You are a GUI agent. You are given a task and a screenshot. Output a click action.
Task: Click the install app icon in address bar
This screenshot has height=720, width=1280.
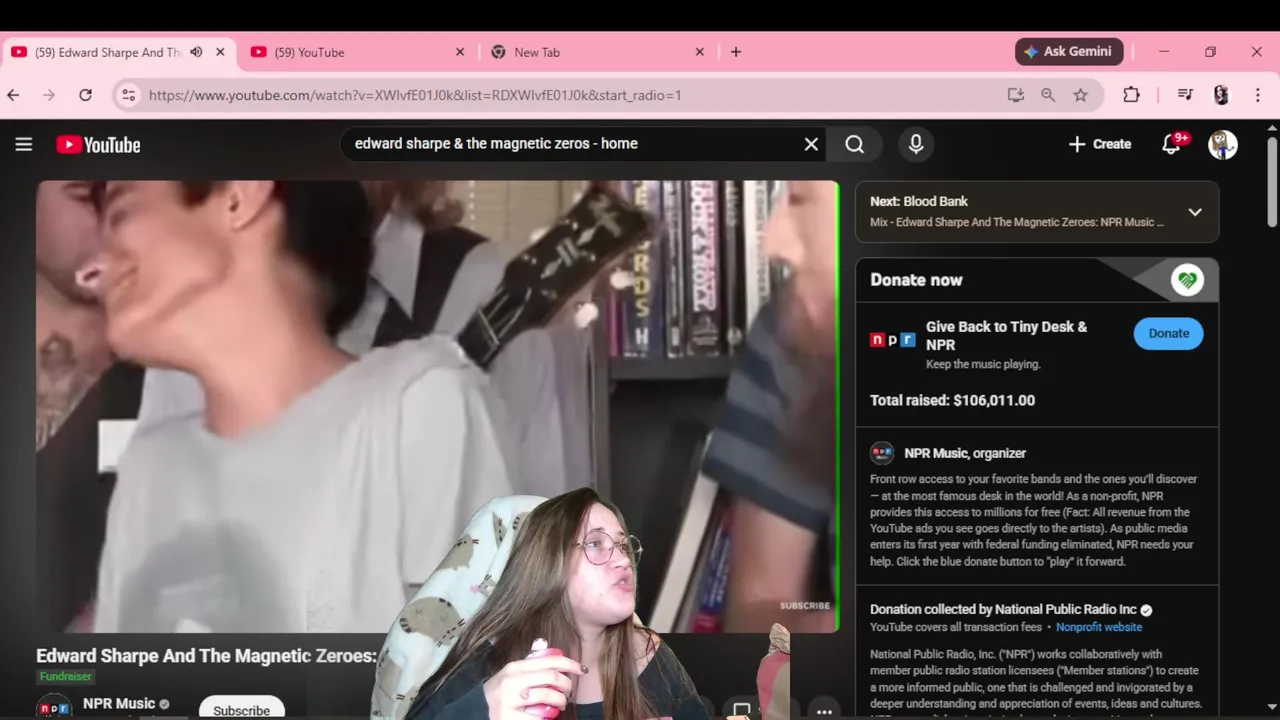pyautogui.click(x=1016, y=95)
